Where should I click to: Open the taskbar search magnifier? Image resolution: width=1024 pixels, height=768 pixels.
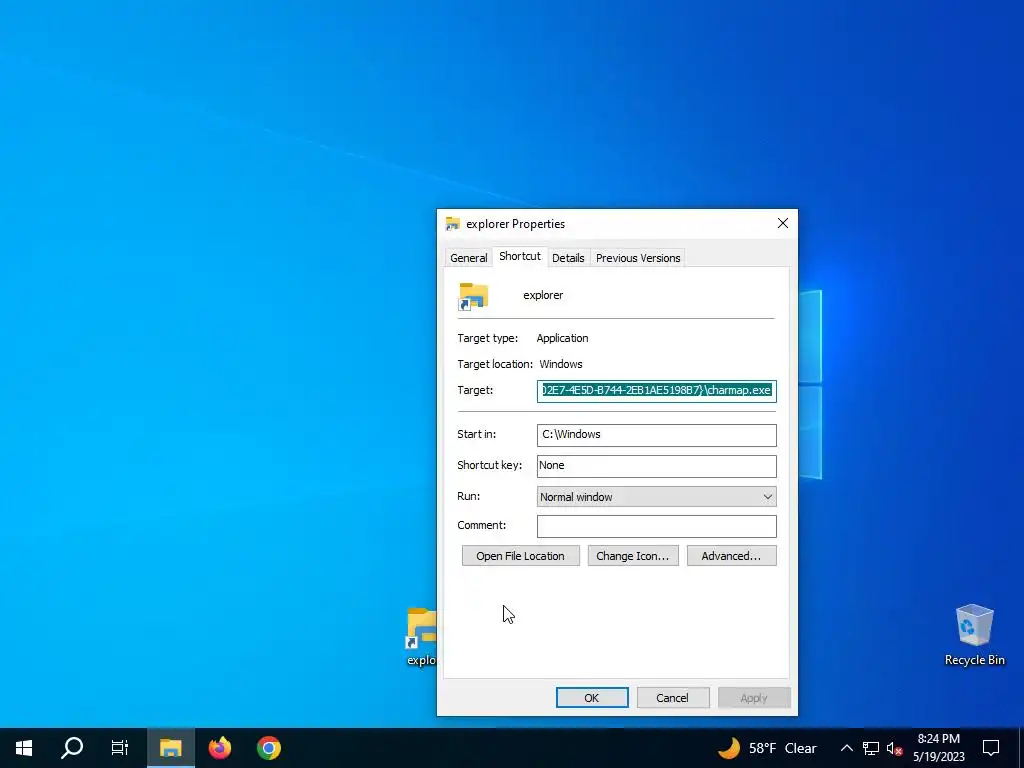72,748
